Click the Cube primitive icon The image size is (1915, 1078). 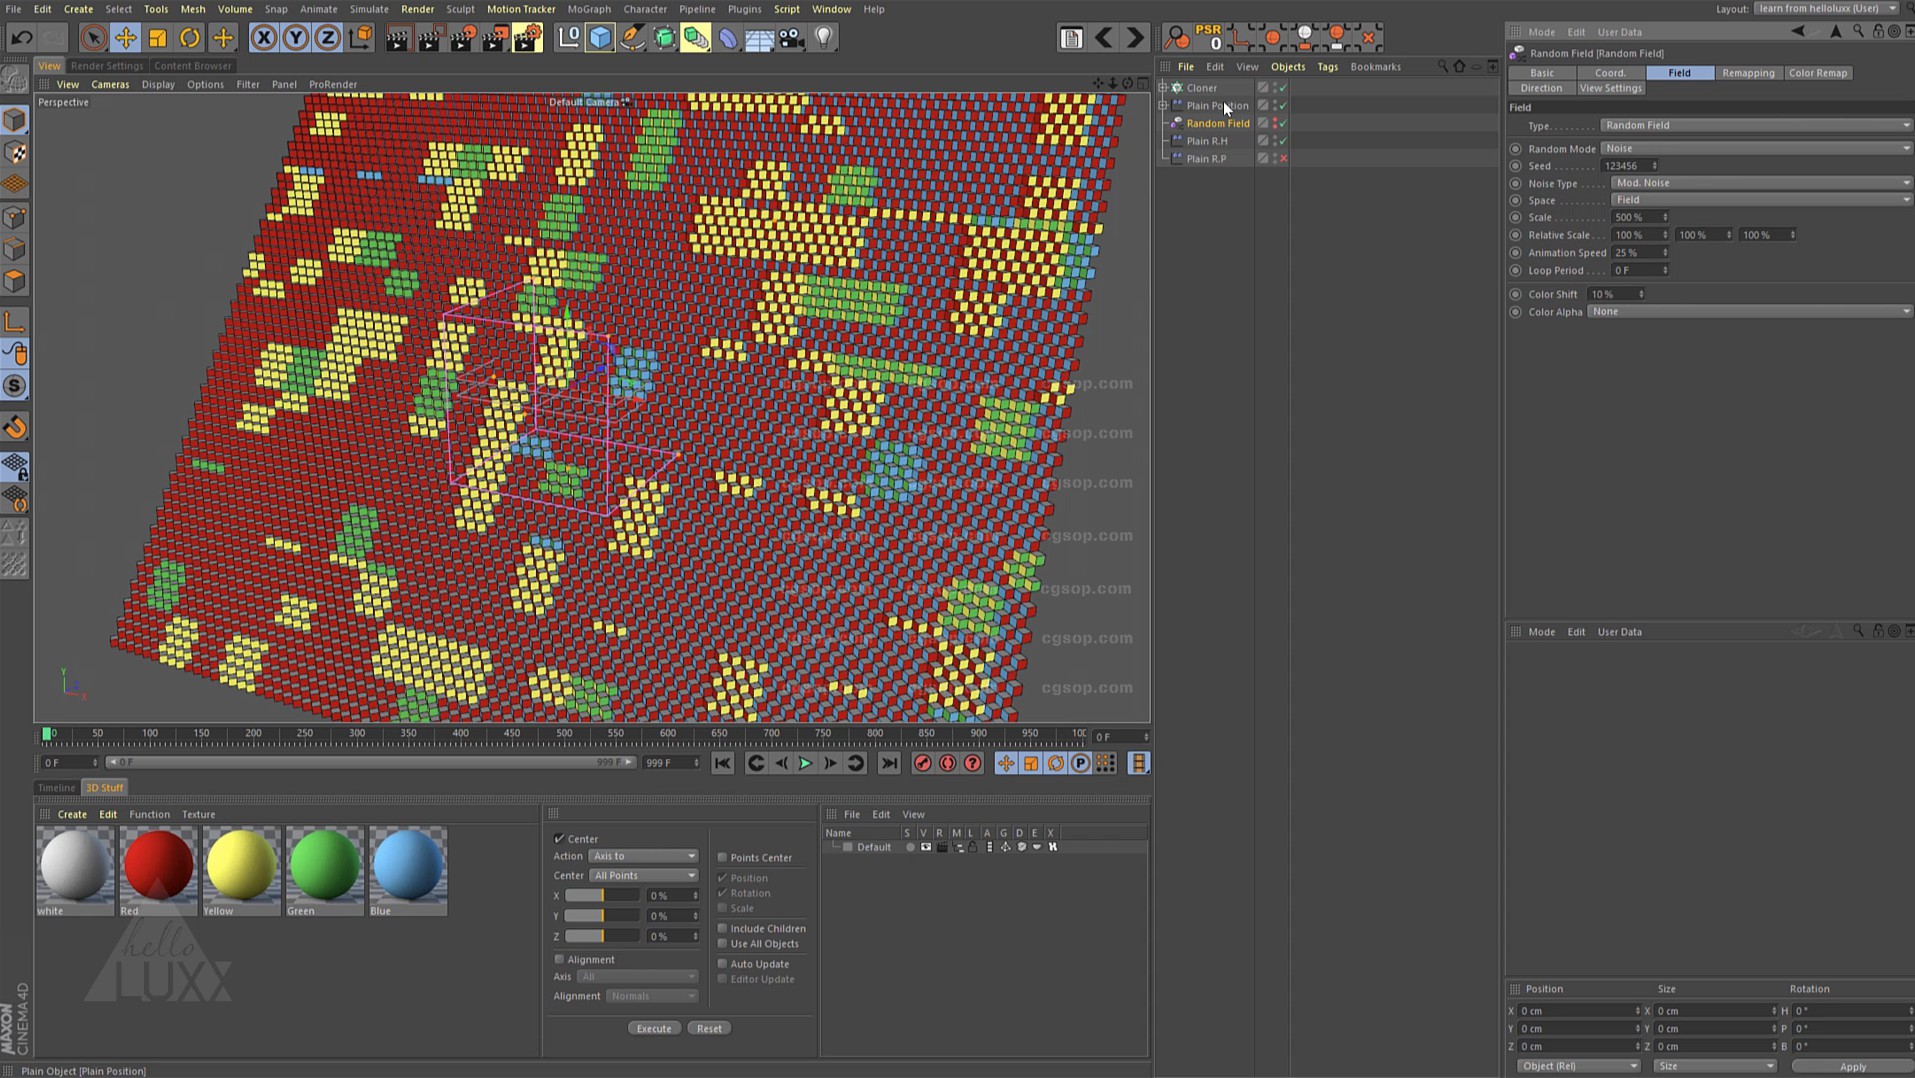coord(600,38)
